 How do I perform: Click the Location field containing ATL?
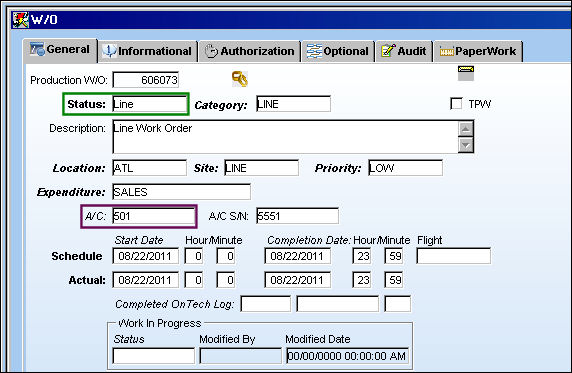coord(150,168)
